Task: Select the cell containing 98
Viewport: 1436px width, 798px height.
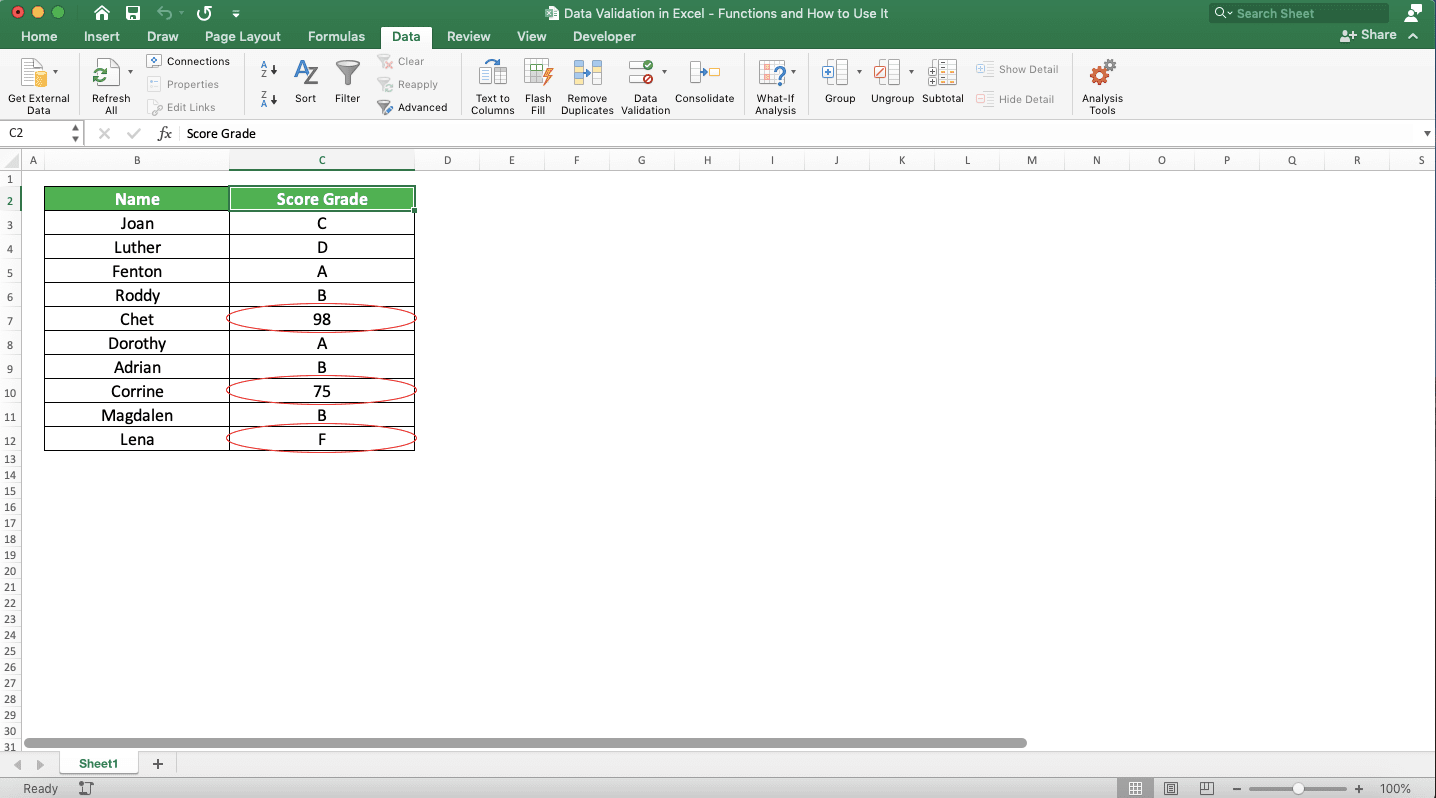Action: [x=322, y=319]
